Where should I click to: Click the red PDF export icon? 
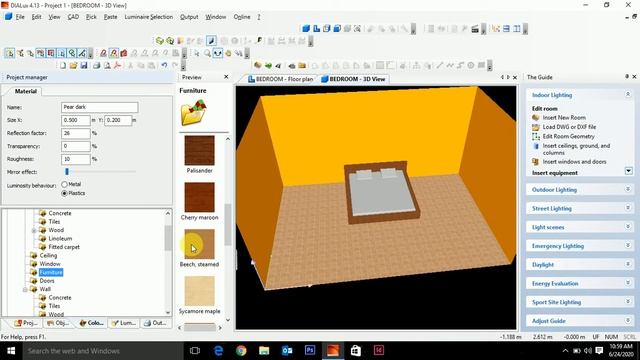pyautogui.click(x=118, y=65)
